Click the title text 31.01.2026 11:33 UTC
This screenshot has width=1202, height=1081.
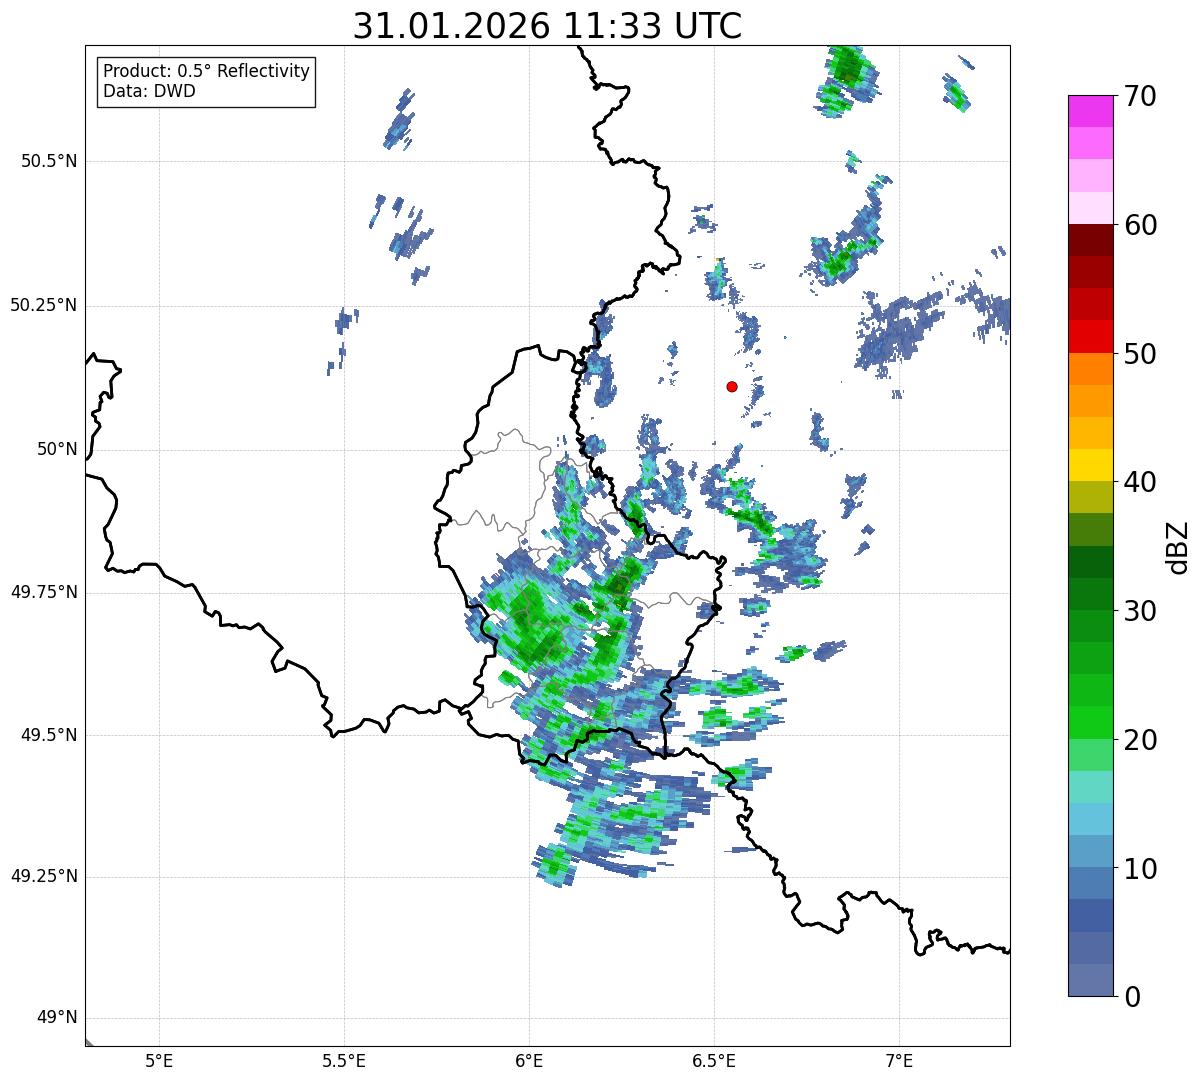point(547,26)
